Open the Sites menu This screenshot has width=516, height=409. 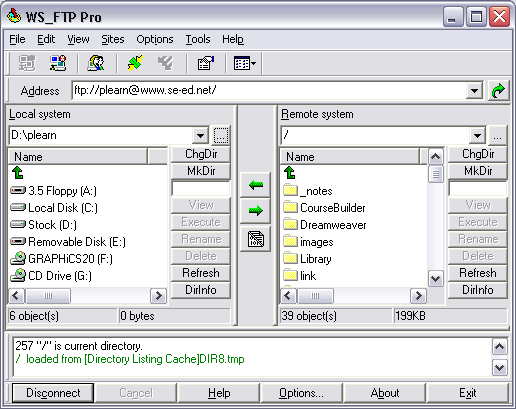(x=113, y=39)
